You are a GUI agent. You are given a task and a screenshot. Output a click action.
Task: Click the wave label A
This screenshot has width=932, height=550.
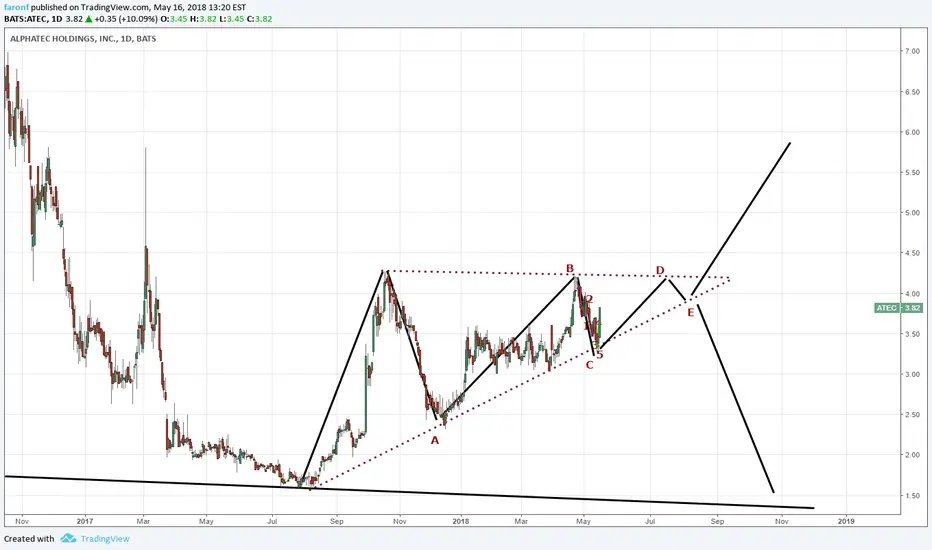(x=434, y=441)
